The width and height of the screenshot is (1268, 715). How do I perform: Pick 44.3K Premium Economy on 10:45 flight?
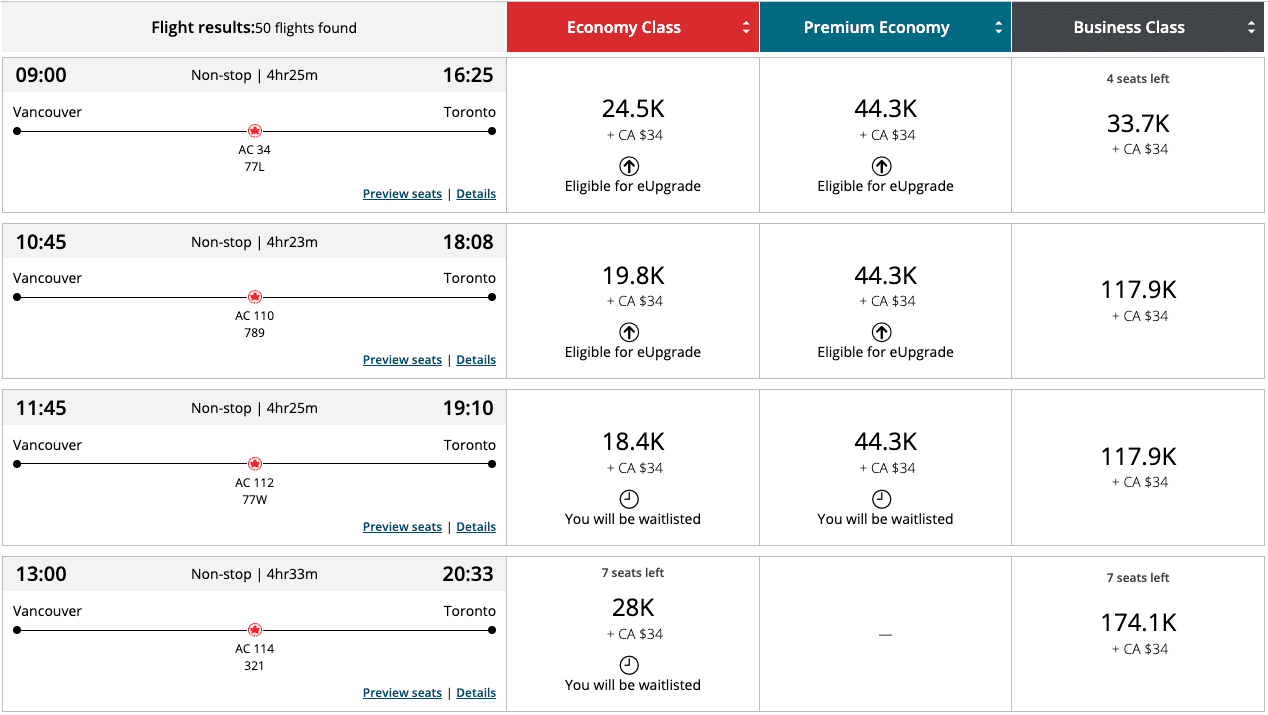(x=885, y=277)
